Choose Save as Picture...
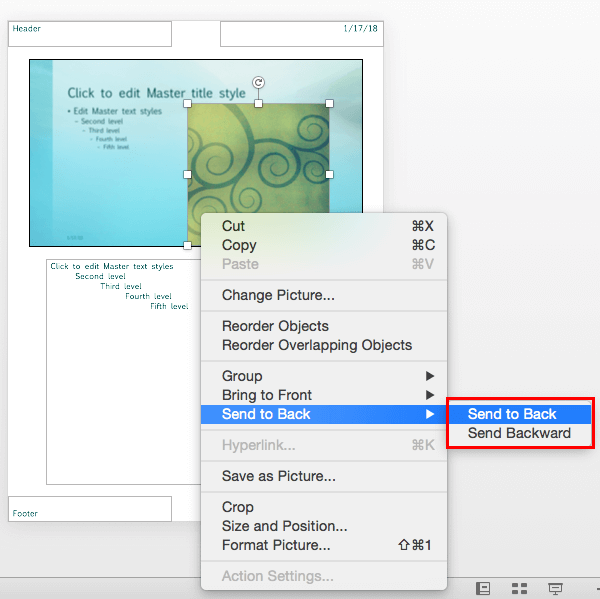Viewport: 600px width, 599px height. [x=278, y=476]
